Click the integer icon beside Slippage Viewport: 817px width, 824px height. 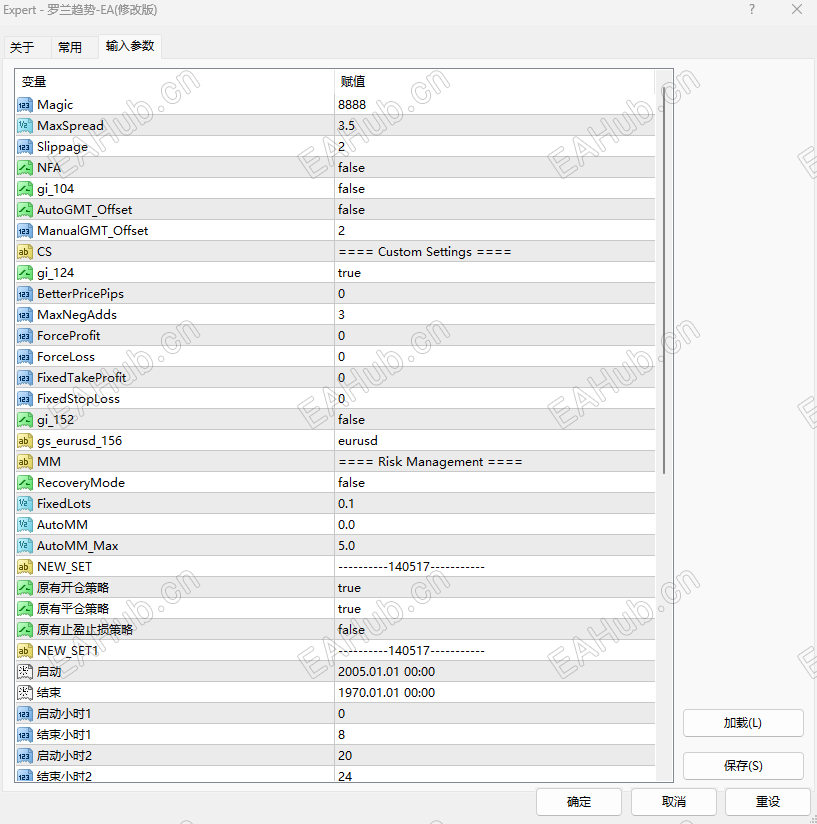25,147
